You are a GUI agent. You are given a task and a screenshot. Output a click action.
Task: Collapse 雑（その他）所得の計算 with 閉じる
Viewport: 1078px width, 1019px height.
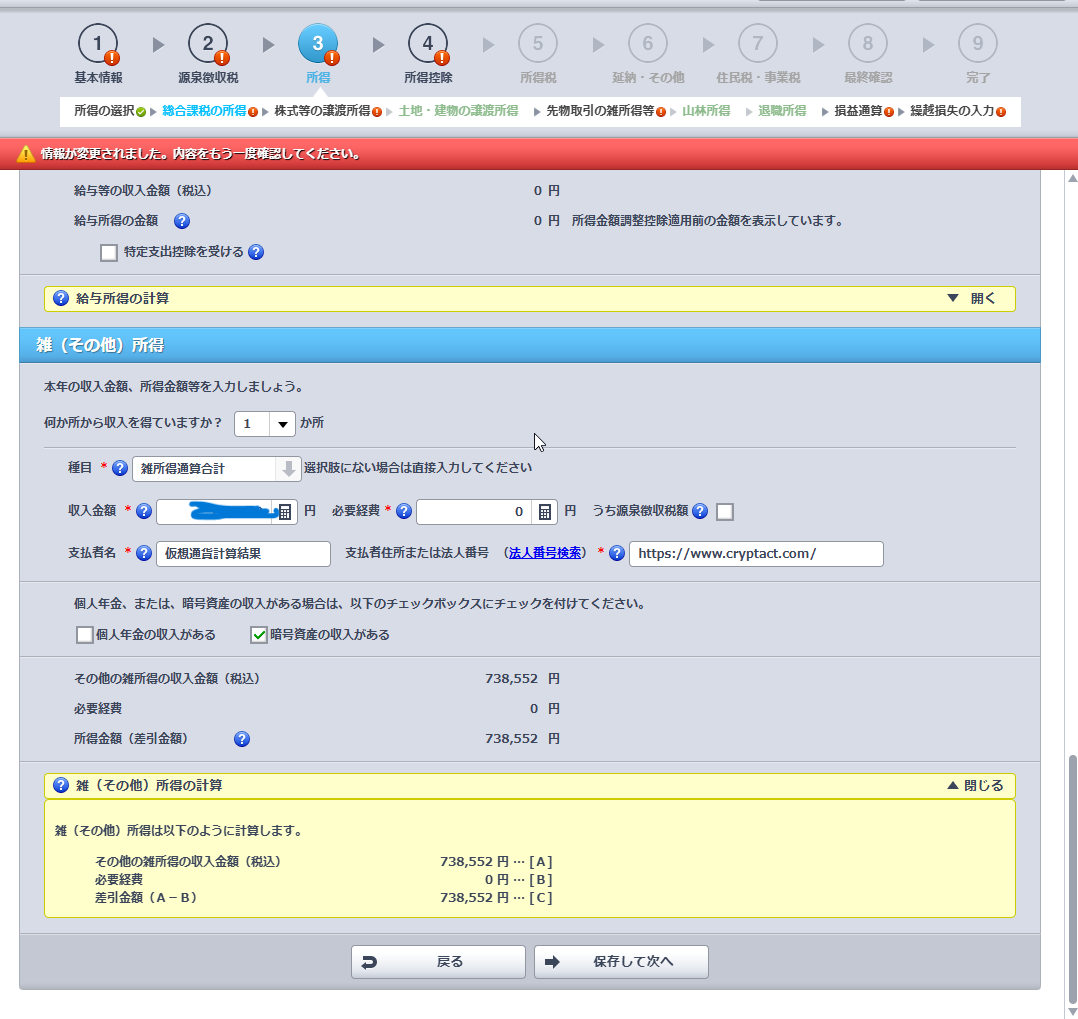pyautogui.click(x=974, y=786)
